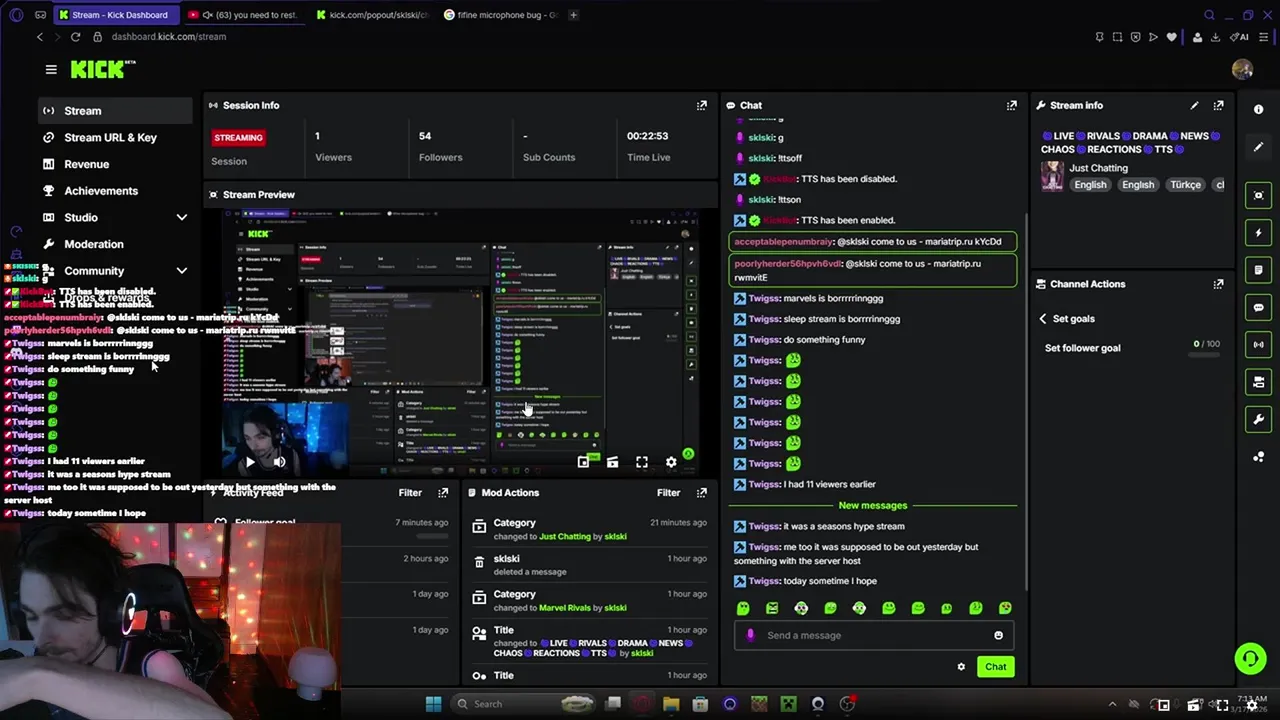1280x720 pixels.
Task: Expand the Studio sidebar section
Action: (181, 218)
